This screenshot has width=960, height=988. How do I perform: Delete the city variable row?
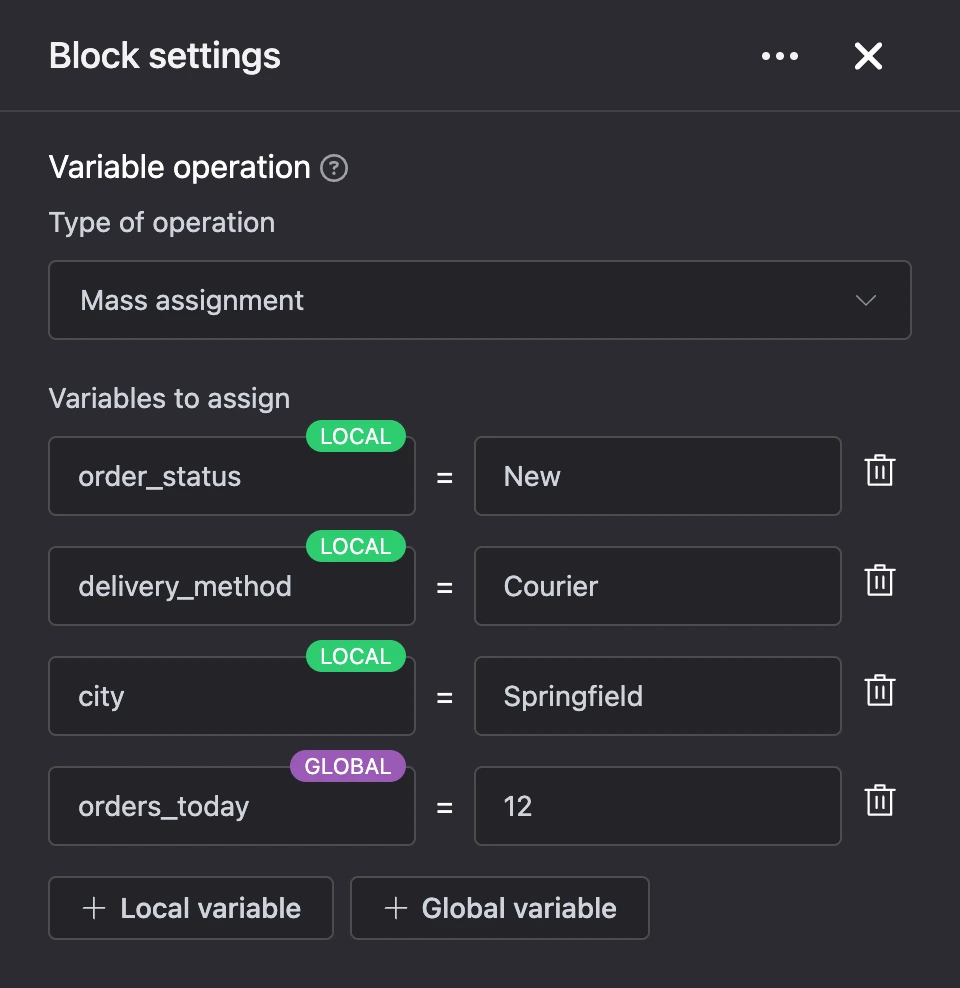pos(879,690)
